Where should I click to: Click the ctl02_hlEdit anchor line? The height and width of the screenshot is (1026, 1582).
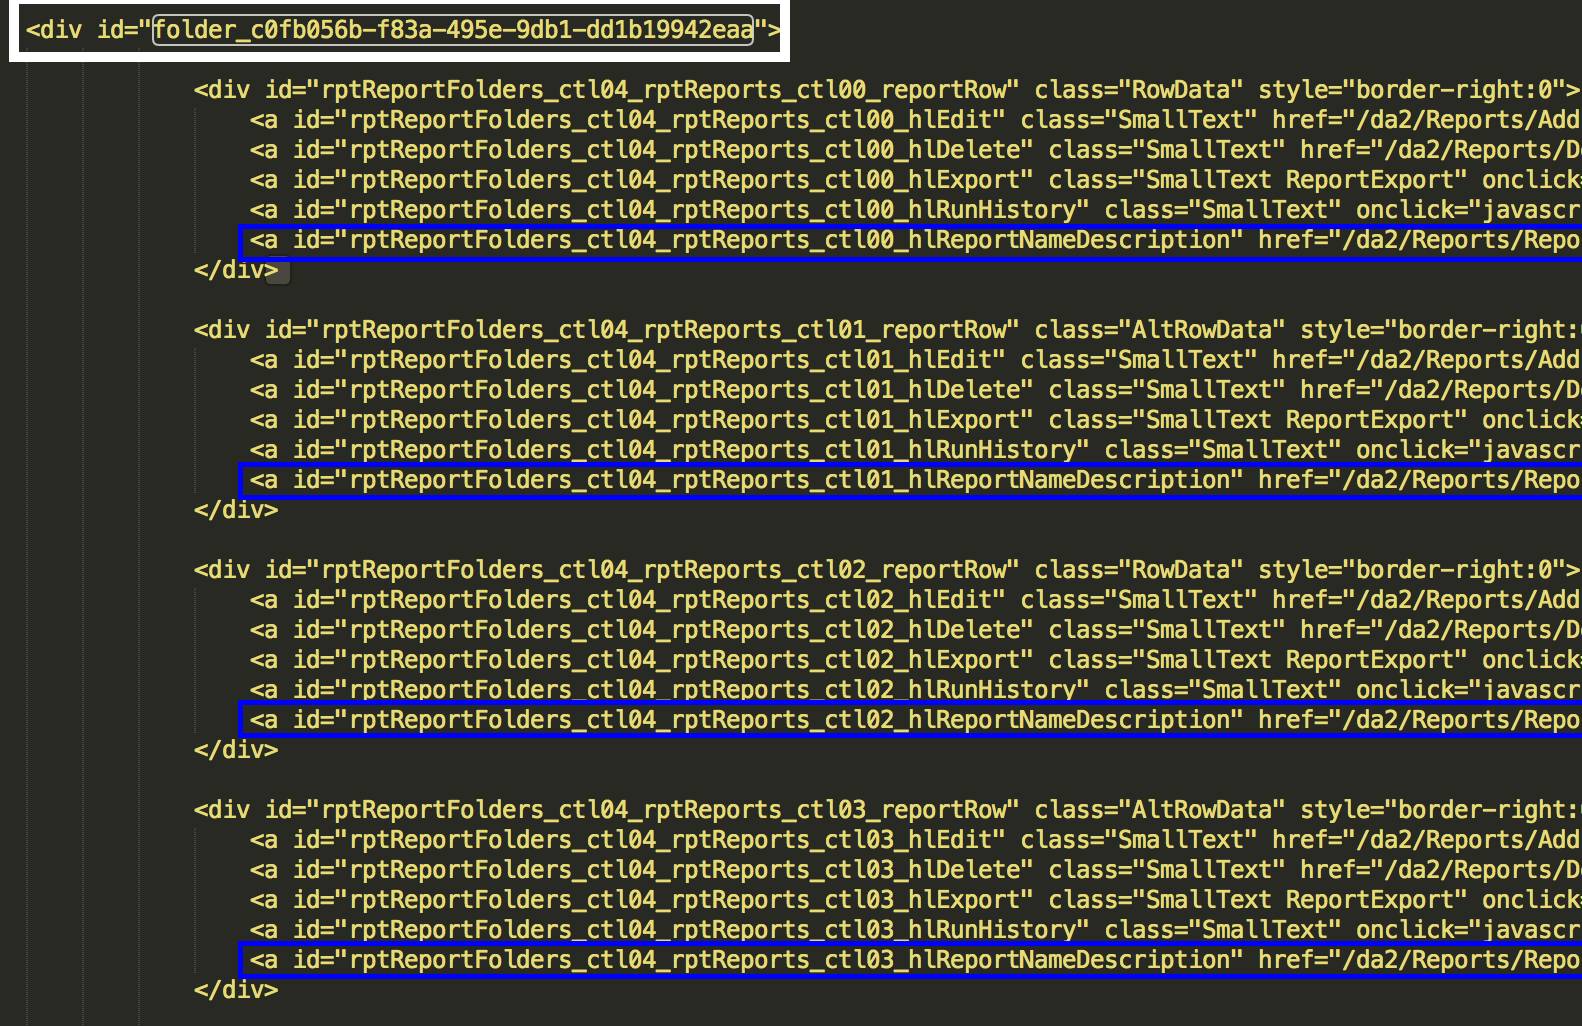915,600
